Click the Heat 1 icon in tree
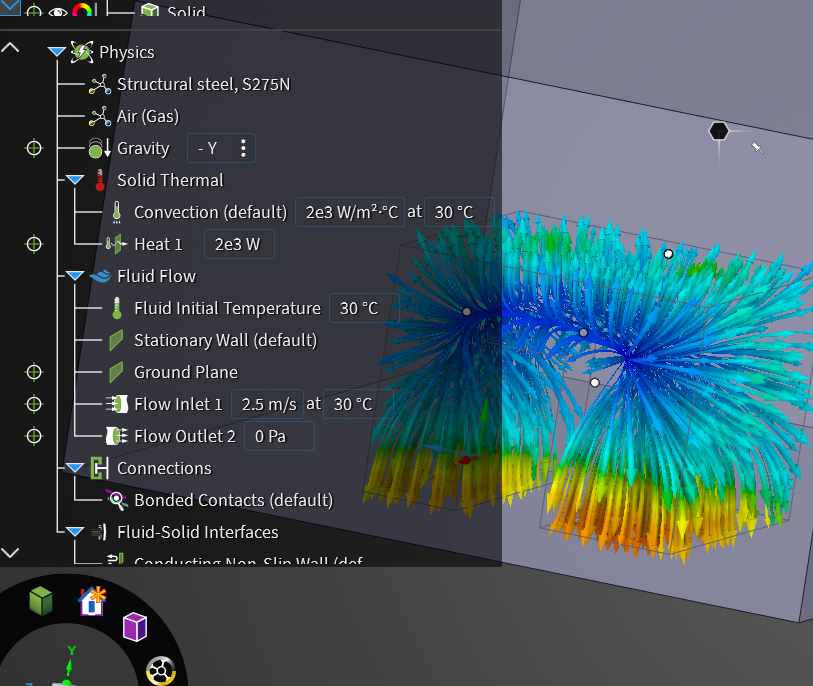This screenshot has width=813, height=686. pos(116,244)
